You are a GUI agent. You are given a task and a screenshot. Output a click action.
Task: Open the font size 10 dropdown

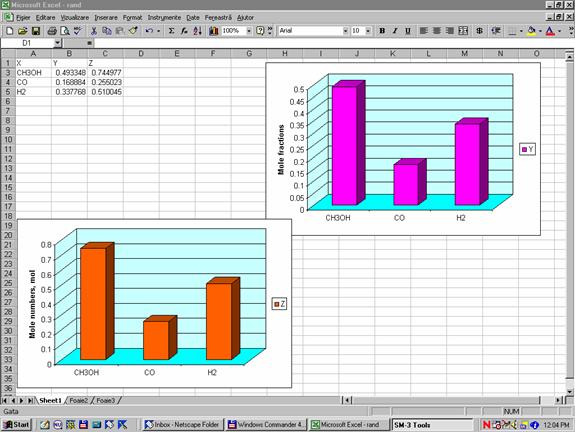[368, 31]
